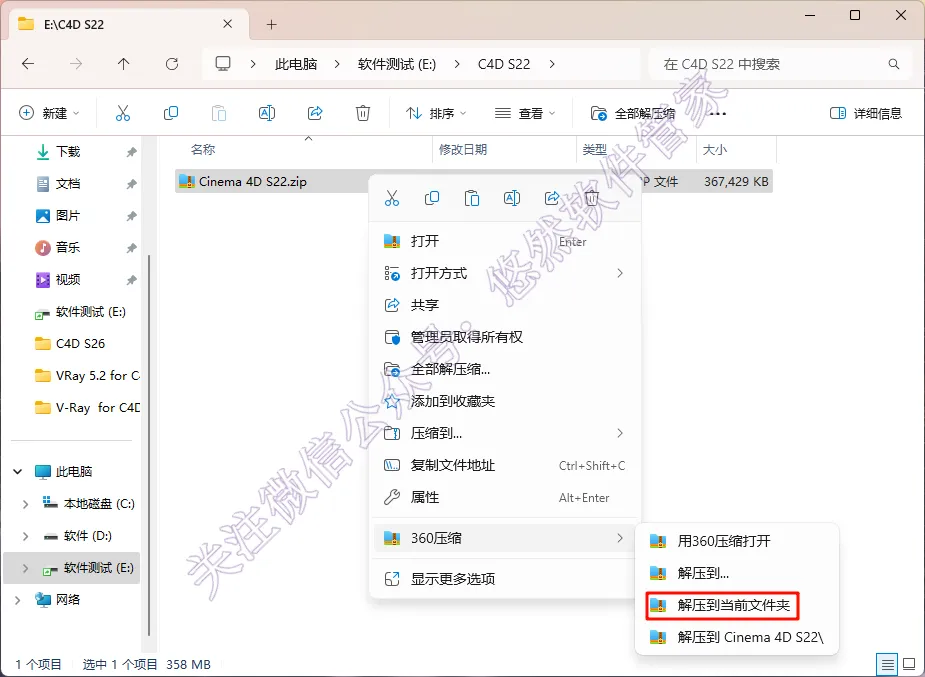Open the 查看 view dropdown
Screen dimensions: 925x677
tap(525, 113)
